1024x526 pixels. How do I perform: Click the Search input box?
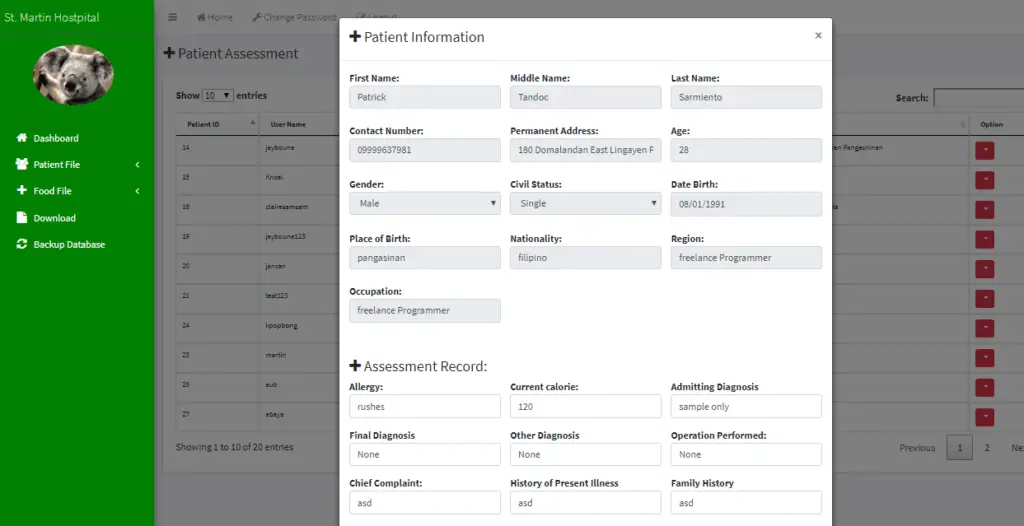(978, 97)
